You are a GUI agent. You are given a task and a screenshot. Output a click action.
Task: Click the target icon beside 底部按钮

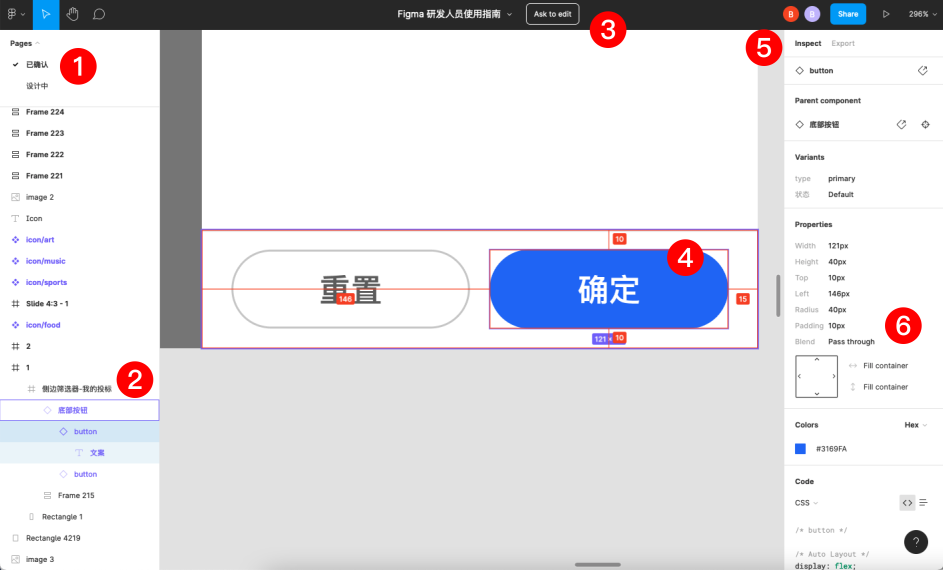[925, 124]
